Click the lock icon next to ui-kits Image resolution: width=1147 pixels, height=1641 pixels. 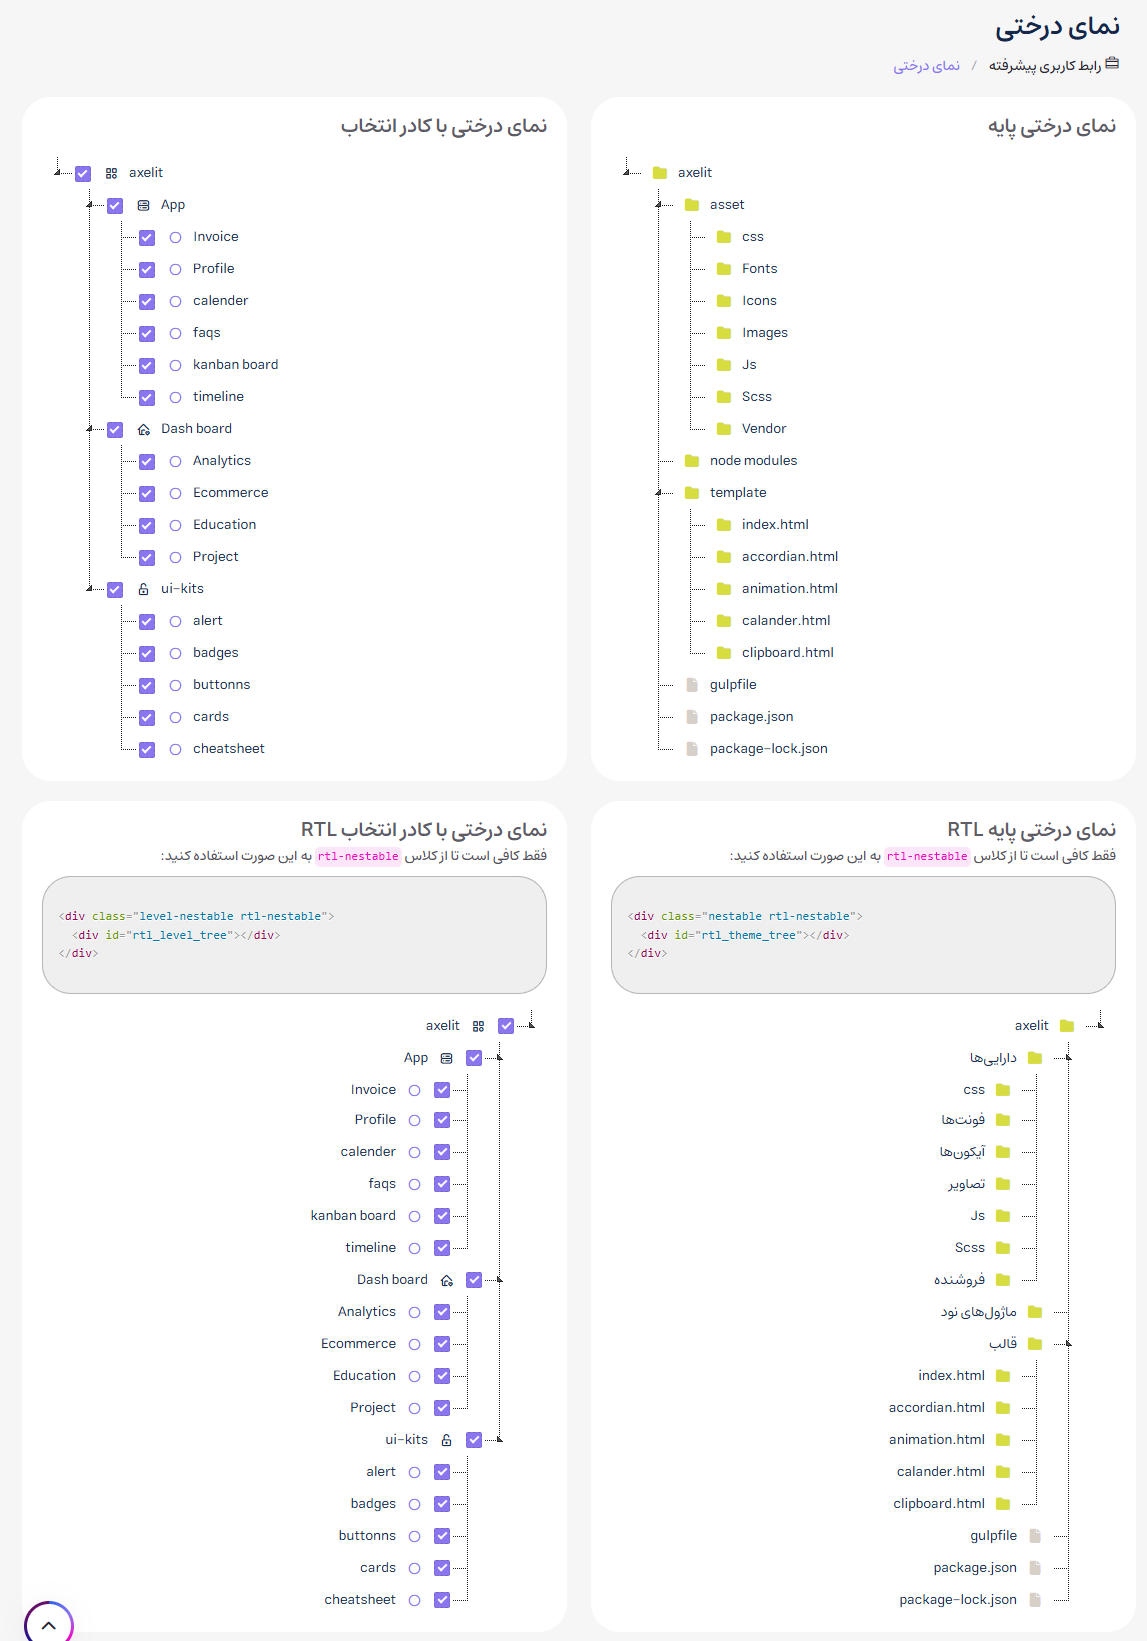coord(144,589)
